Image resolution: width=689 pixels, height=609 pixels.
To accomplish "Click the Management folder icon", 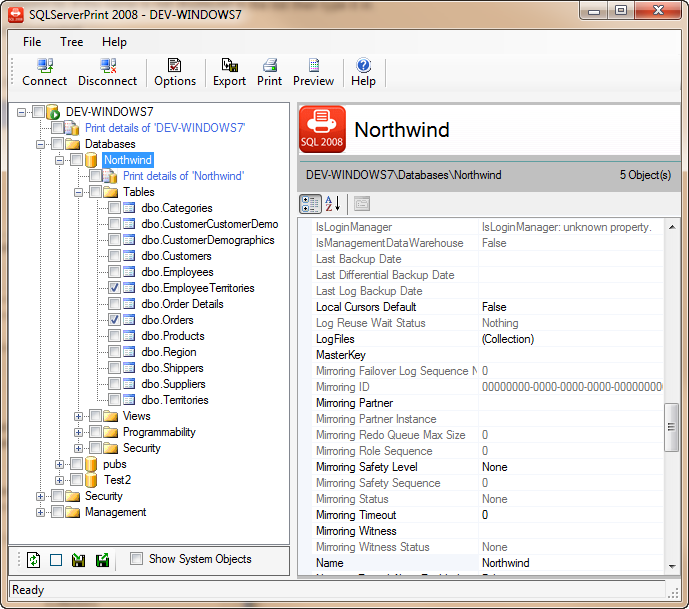I will coord(73,512).
